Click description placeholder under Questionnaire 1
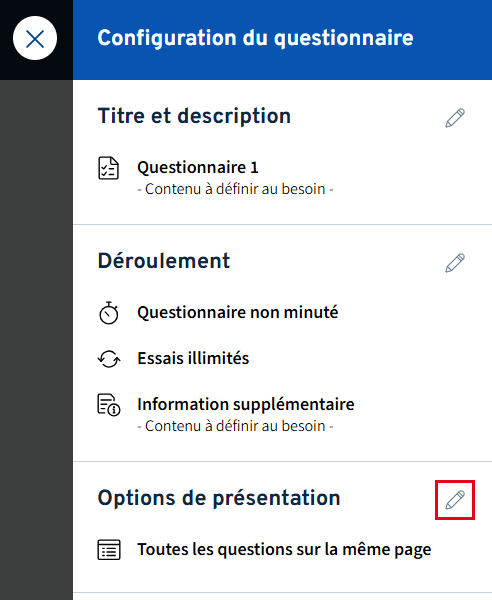Image resolution: width=492 pixels, height=600 pixels. coord(235,189)
